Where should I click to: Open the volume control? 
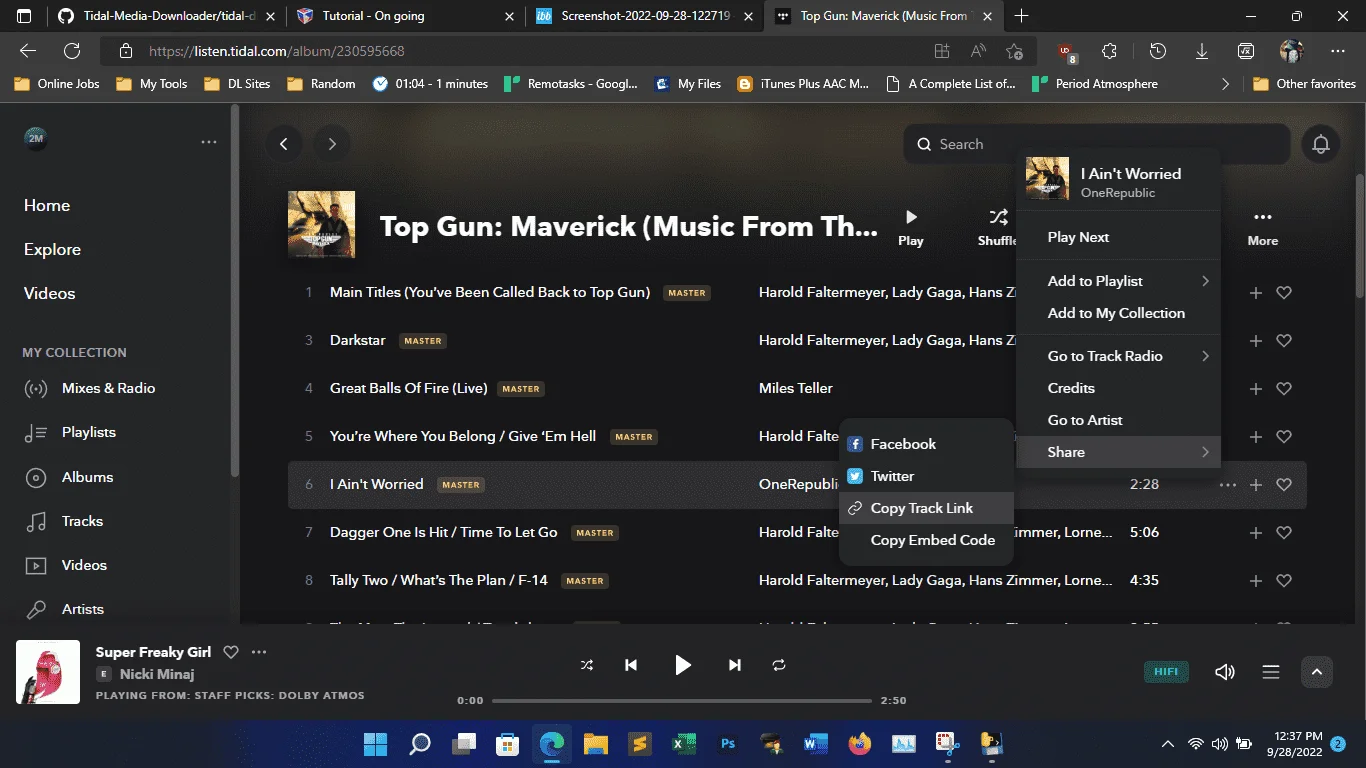pos(1224,672)
